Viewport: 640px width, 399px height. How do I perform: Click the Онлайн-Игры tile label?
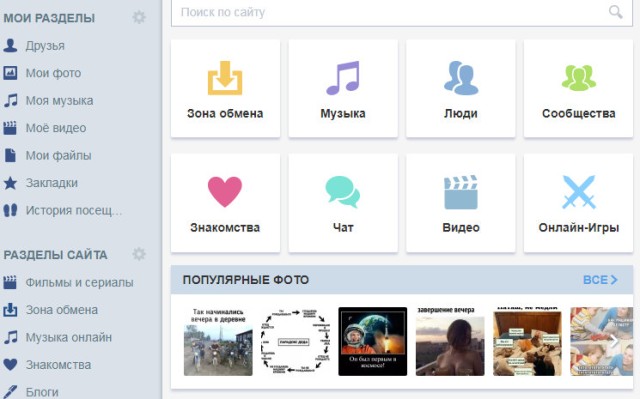point(579,228)
